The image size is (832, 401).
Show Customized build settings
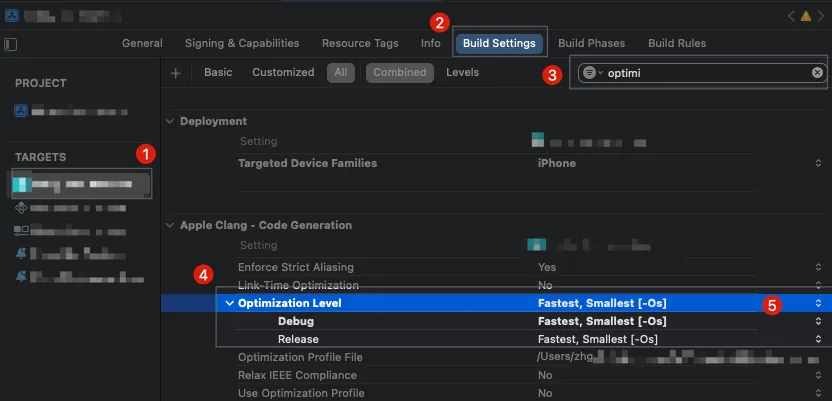(282, 72)
